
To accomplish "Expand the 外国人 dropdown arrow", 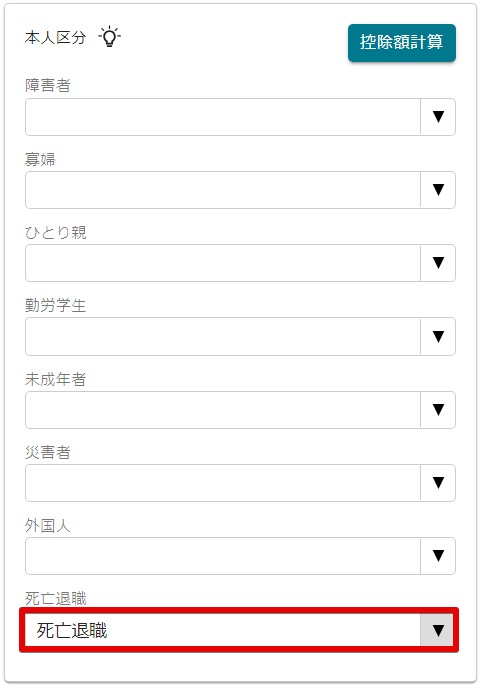I will tap(438, 556).
